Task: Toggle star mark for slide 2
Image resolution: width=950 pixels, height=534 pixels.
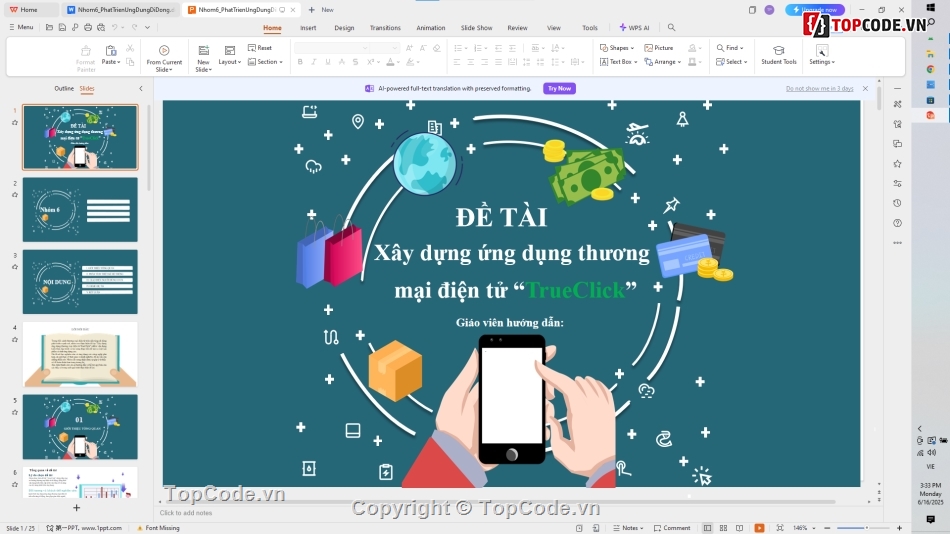Action: point(15,195)
